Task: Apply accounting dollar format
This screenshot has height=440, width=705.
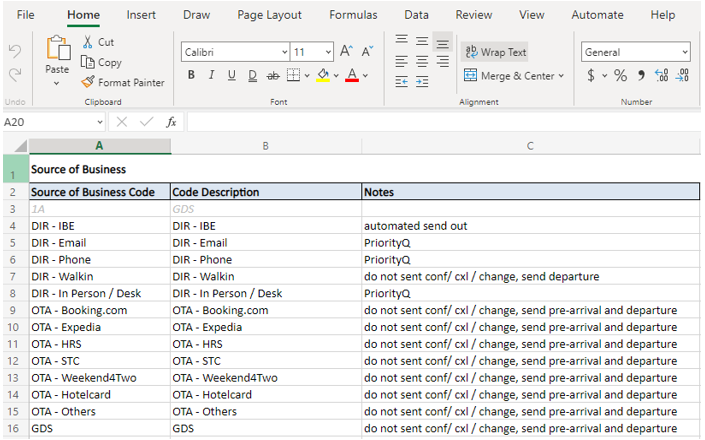Action: pyautogui.click(x=591, y=75)
